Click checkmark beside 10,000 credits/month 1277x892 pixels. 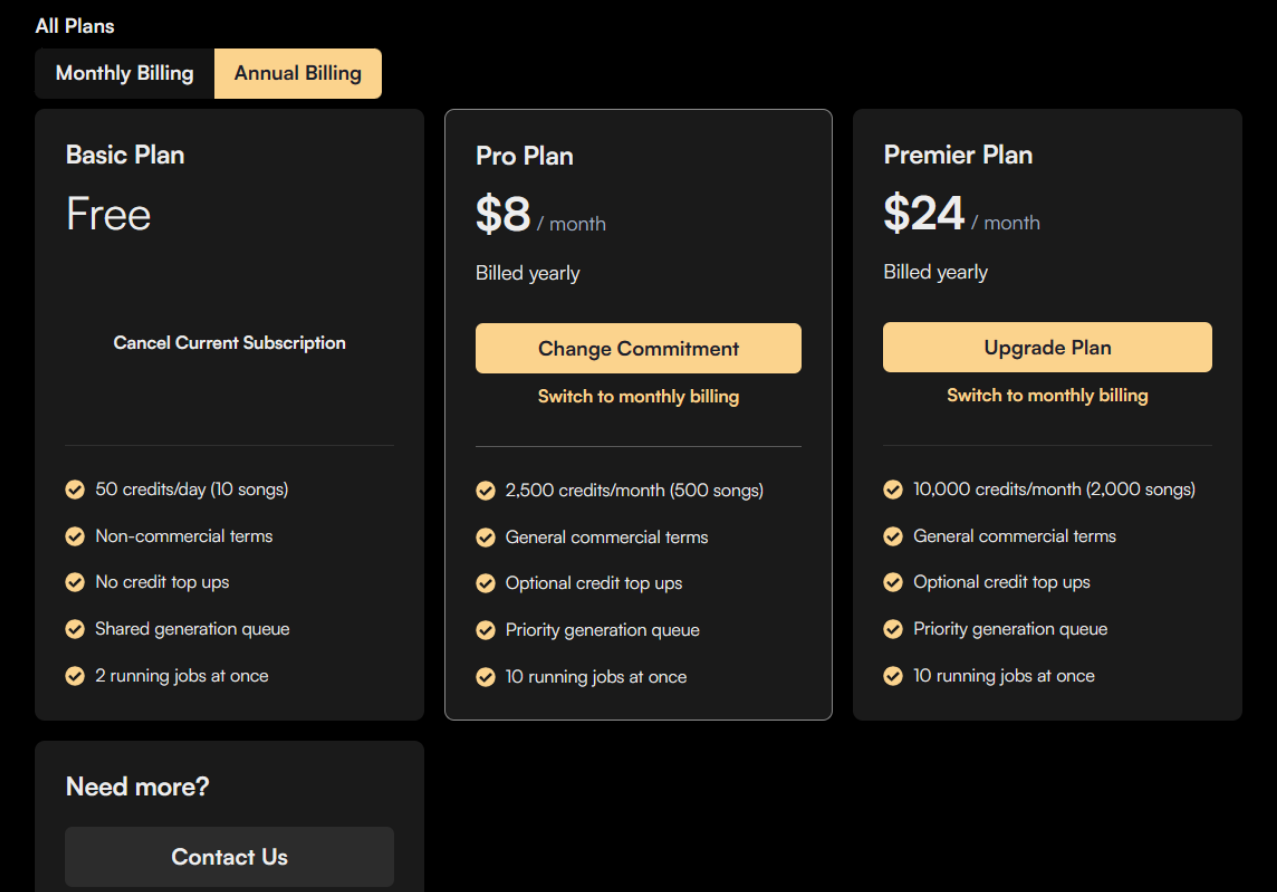coord(893,490)
